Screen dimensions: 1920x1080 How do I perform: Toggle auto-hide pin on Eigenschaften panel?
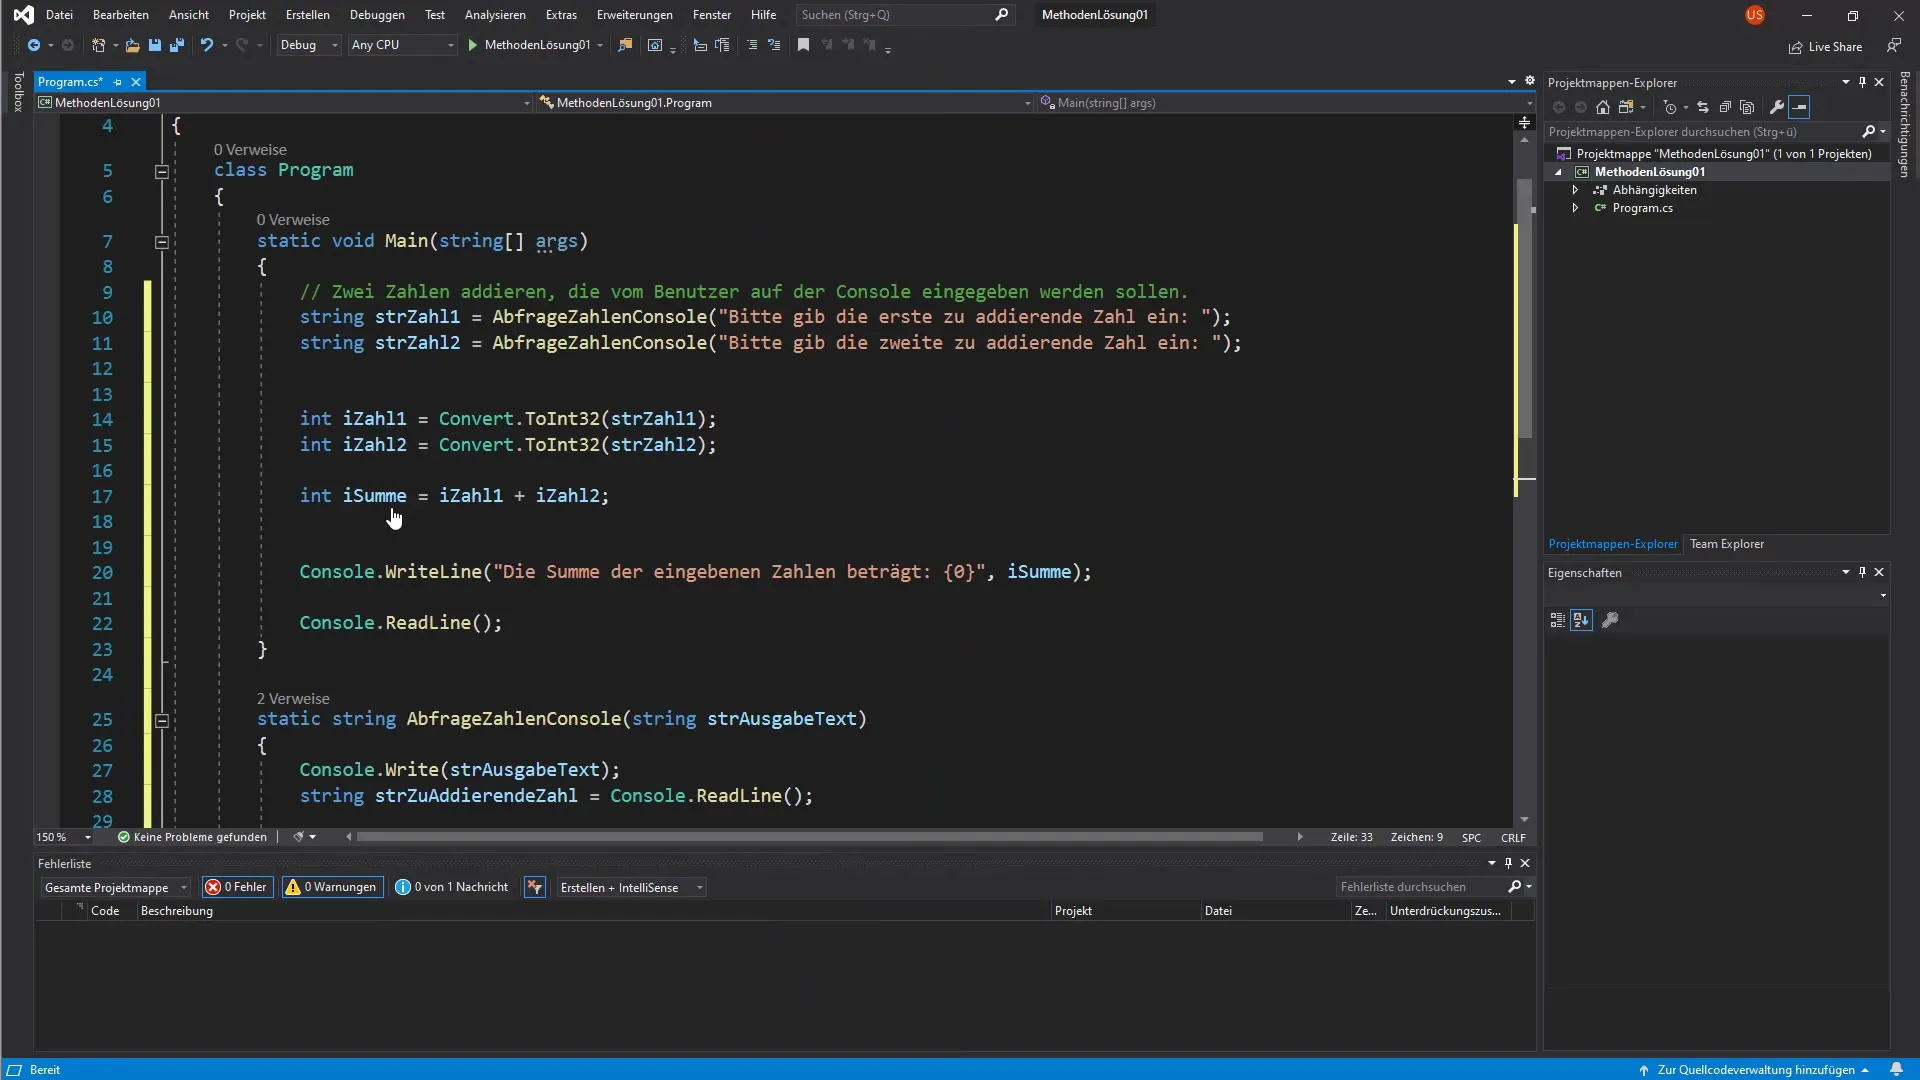click(x=1862, y=572)
